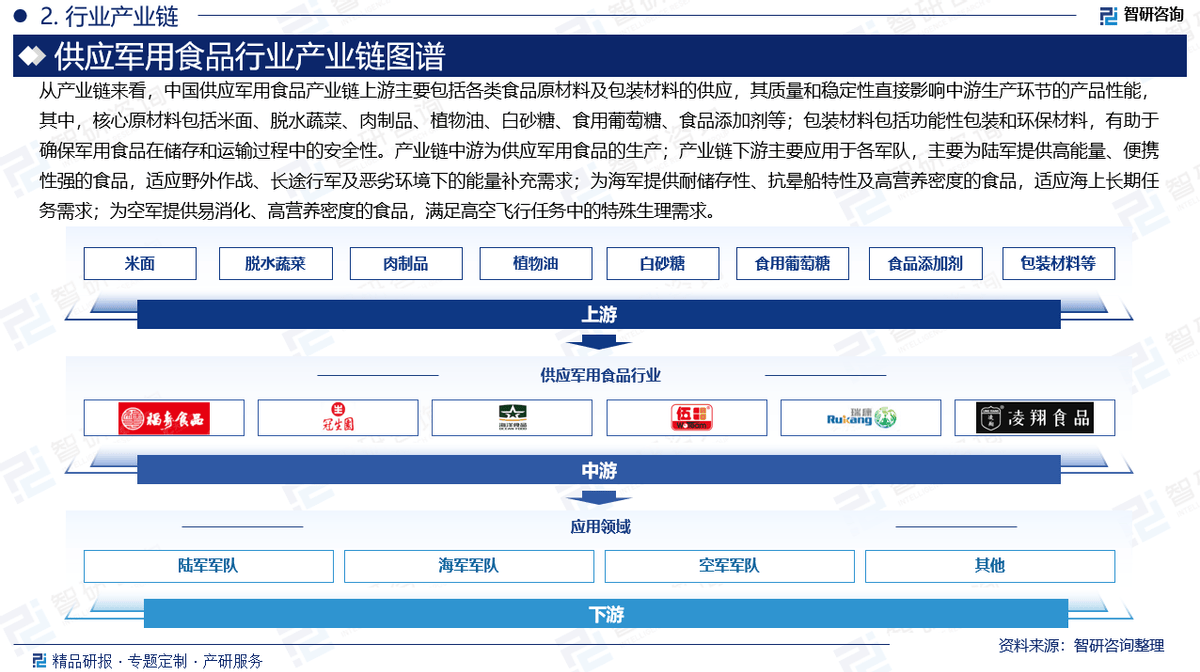Click the light blue 下游 banner

pos(605,614)
